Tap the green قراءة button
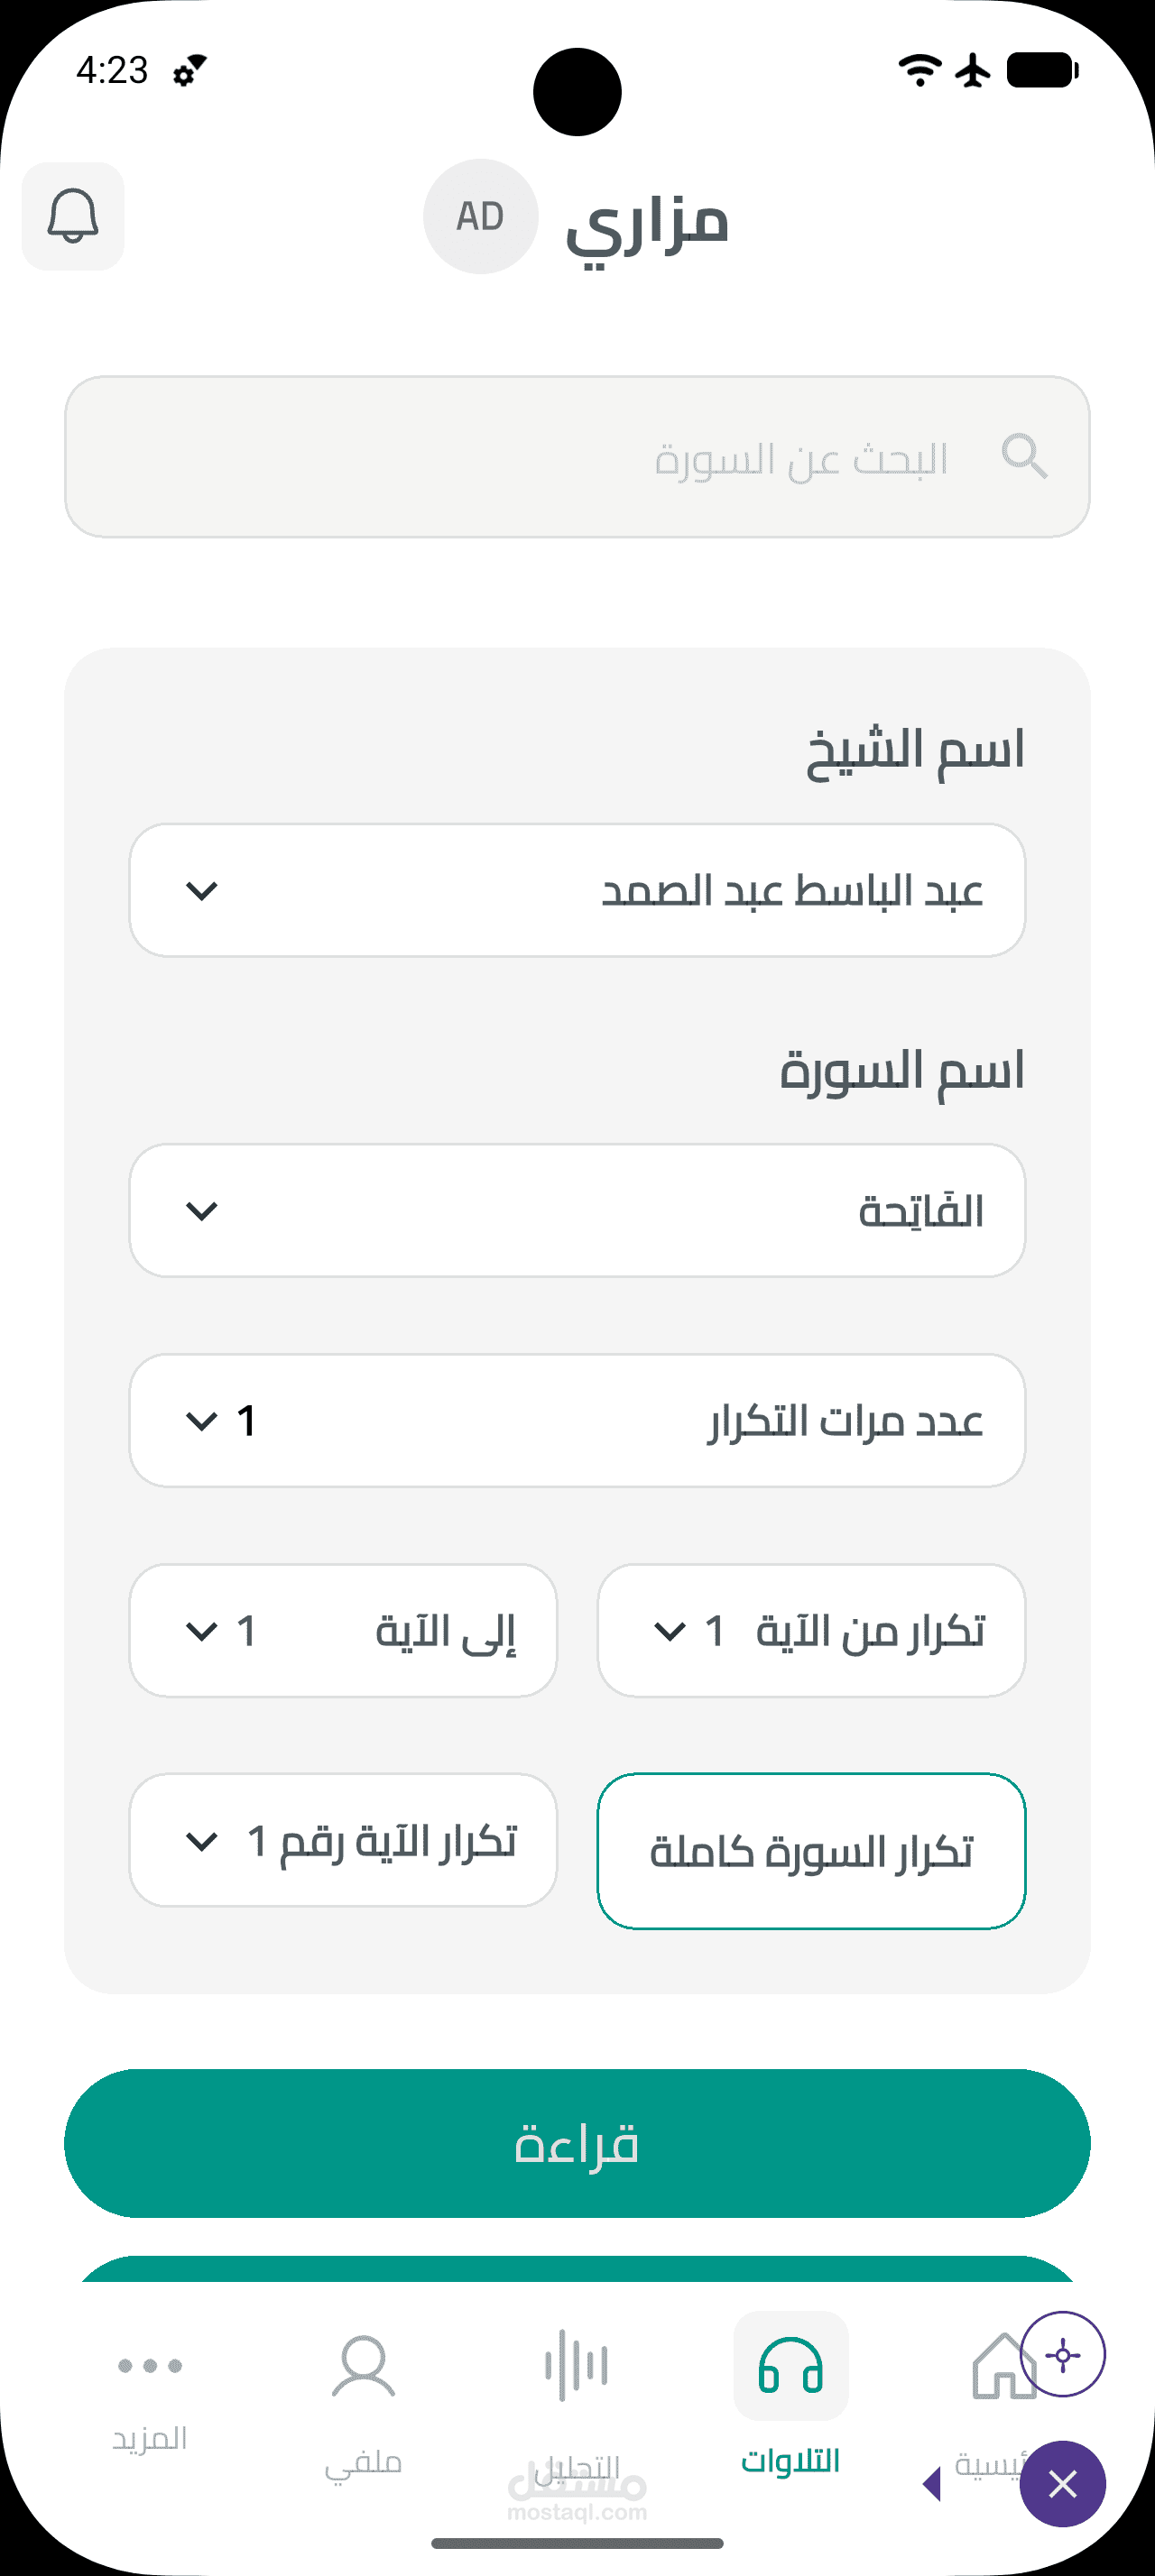Image resolution: width=1155 pixels, height=2576 pixels. pos(577,2143)
